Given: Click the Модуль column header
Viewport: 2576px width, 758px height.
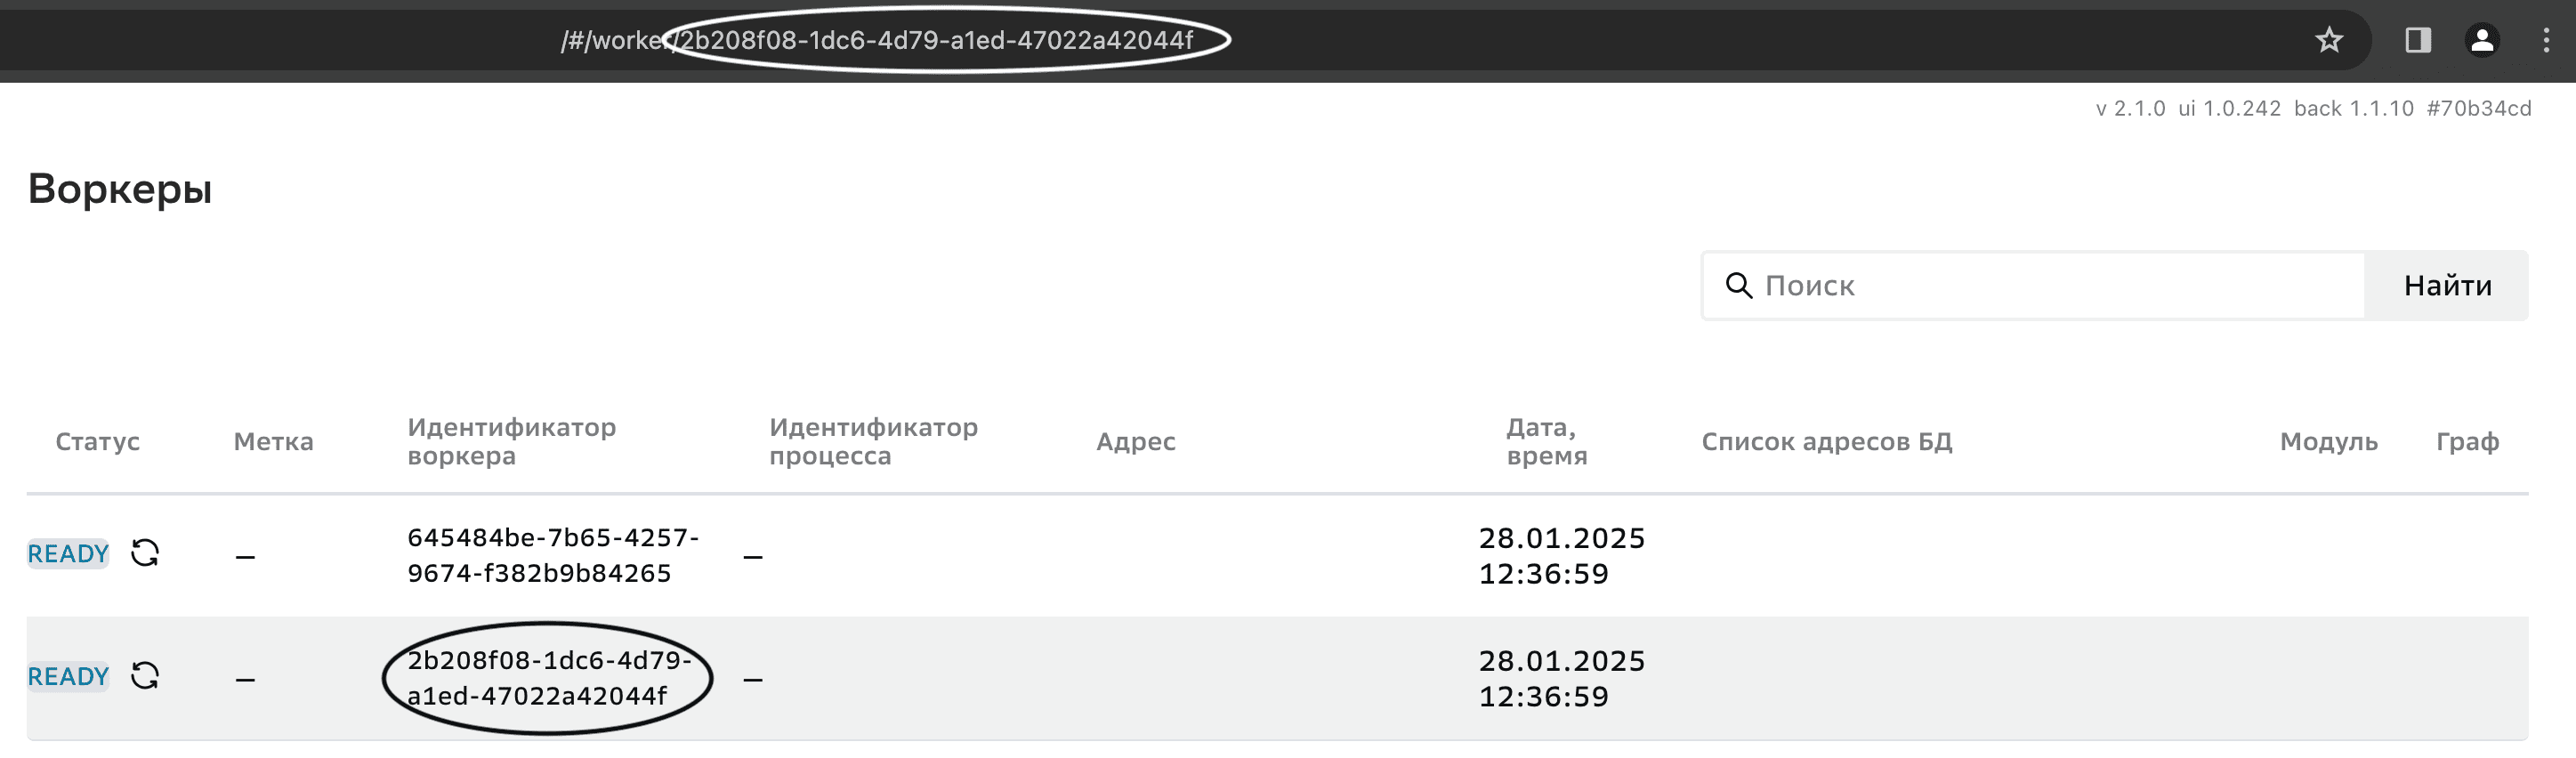Looking at the screenshot, I should coord(2328,442).
